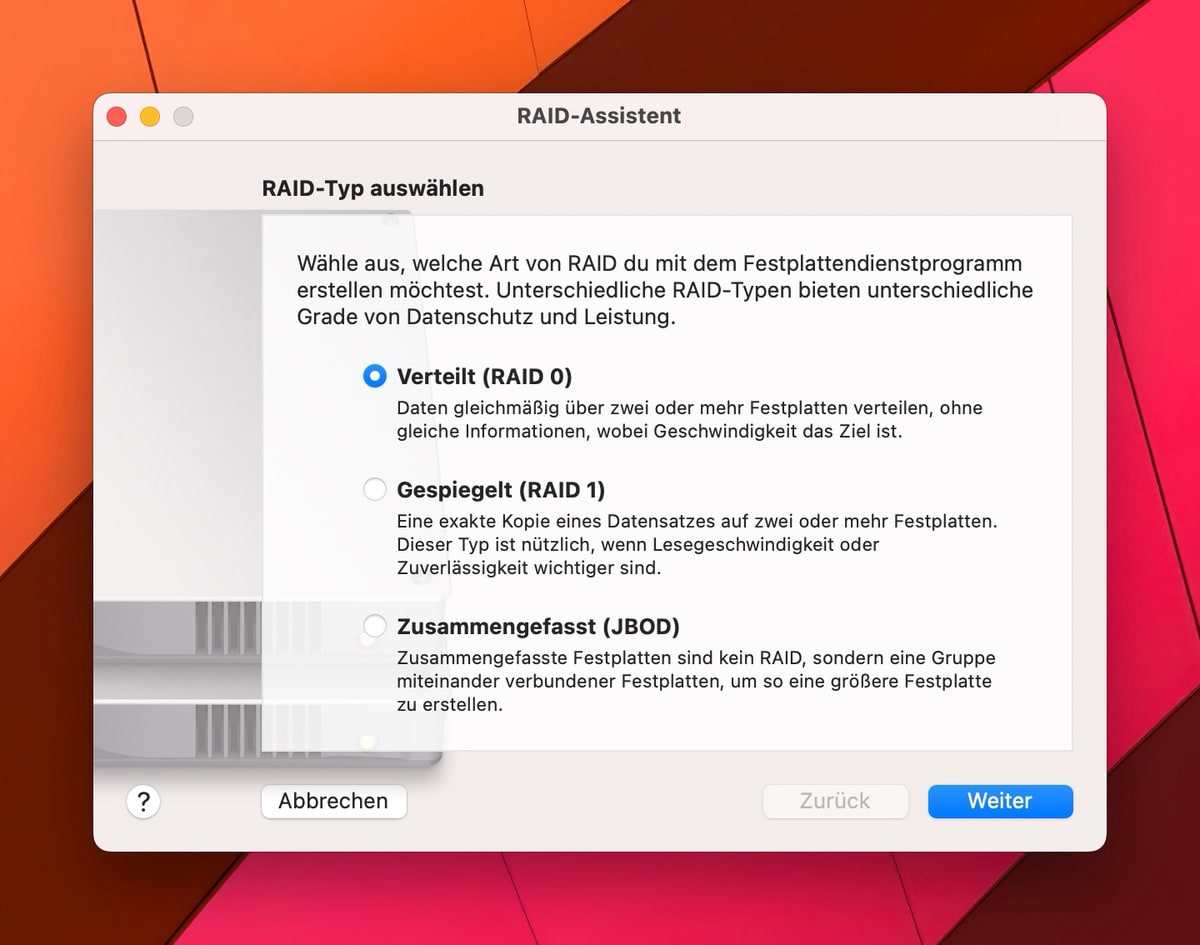Enable the Zusammengefasst (JBOD) radio button

374,626
